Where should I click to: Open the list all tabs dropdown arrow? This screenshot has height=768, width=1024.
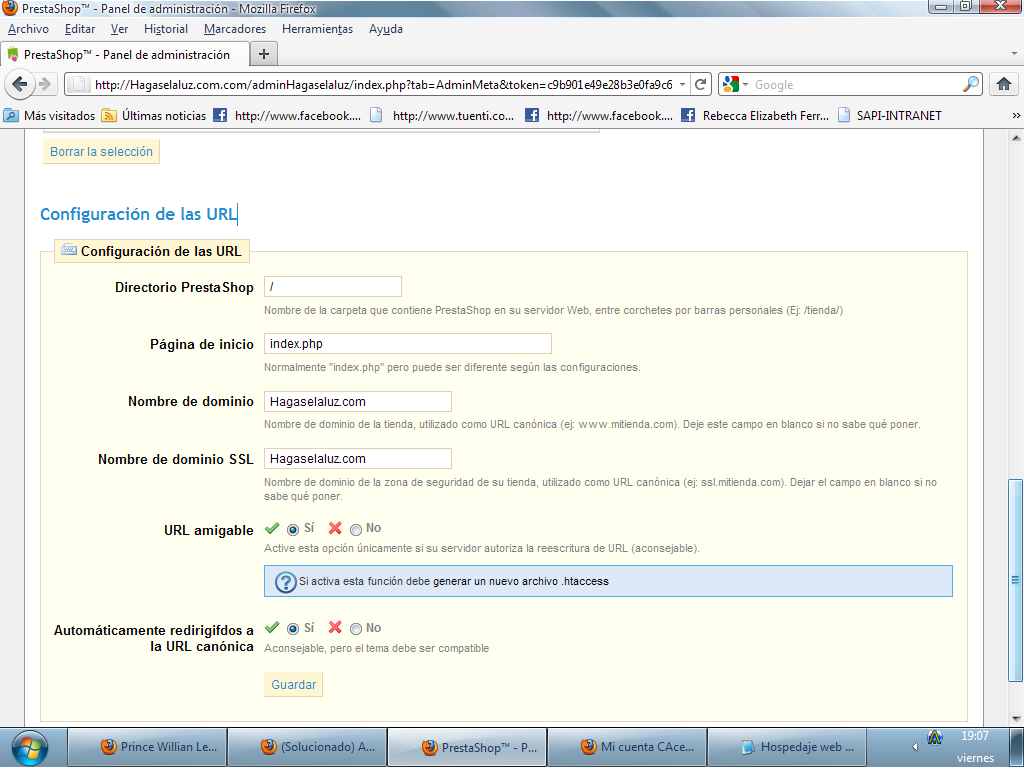(x=1014, y=54)
